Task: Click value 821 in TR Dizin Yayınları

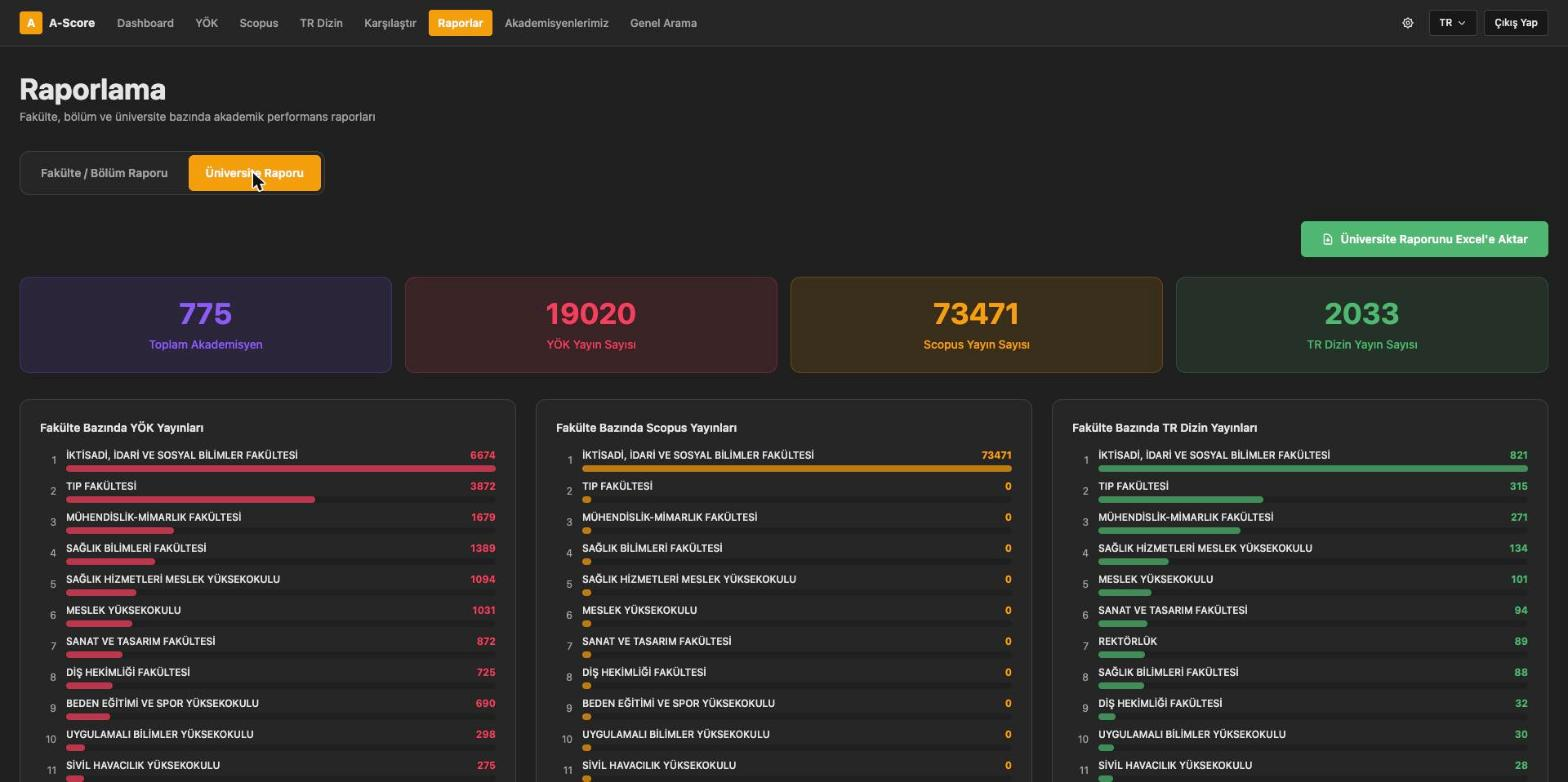Action: (1518, 455)
